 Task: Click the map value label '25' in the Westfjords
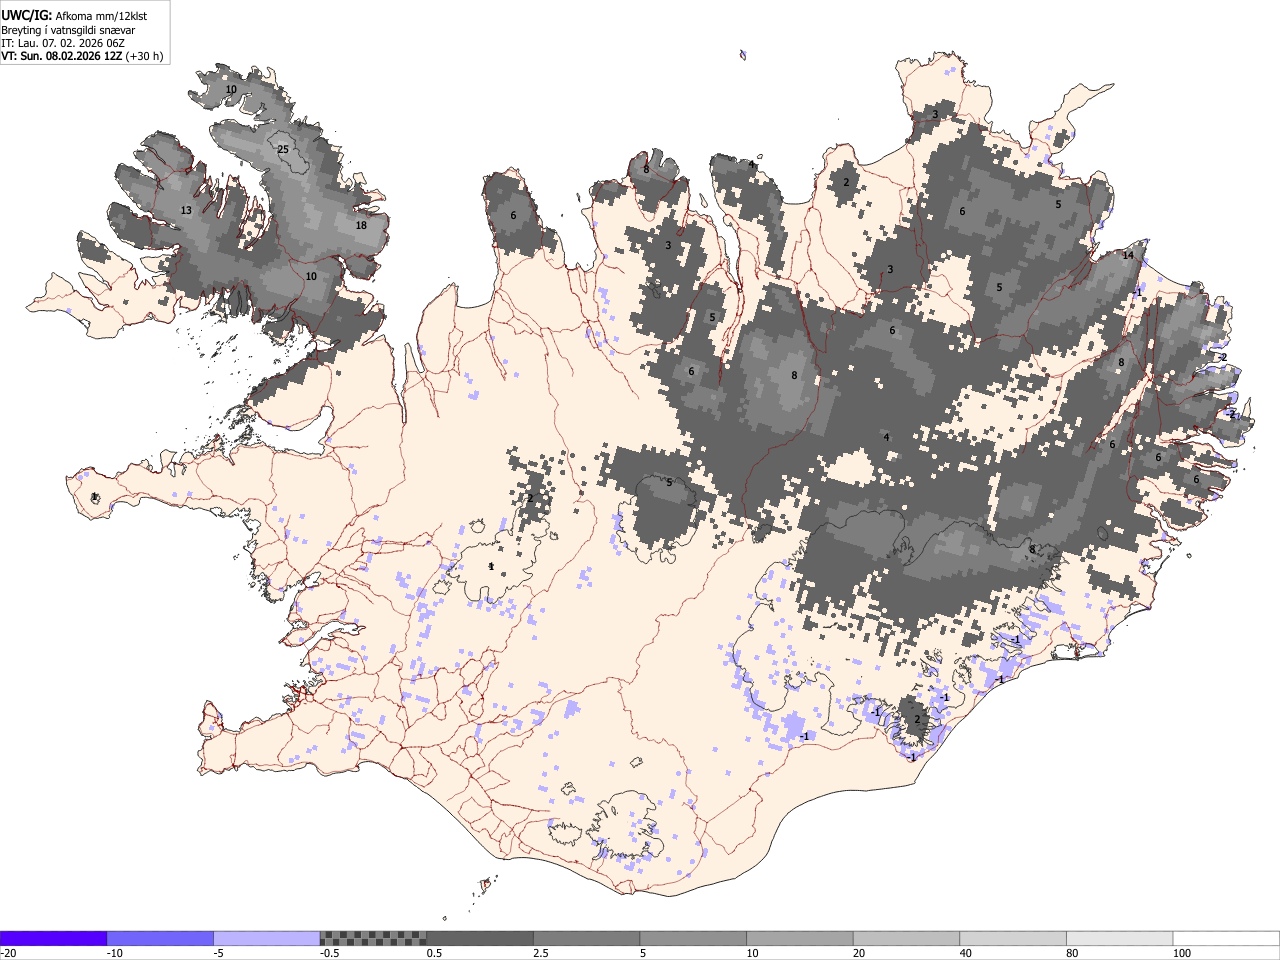click(x=283, y=150)
